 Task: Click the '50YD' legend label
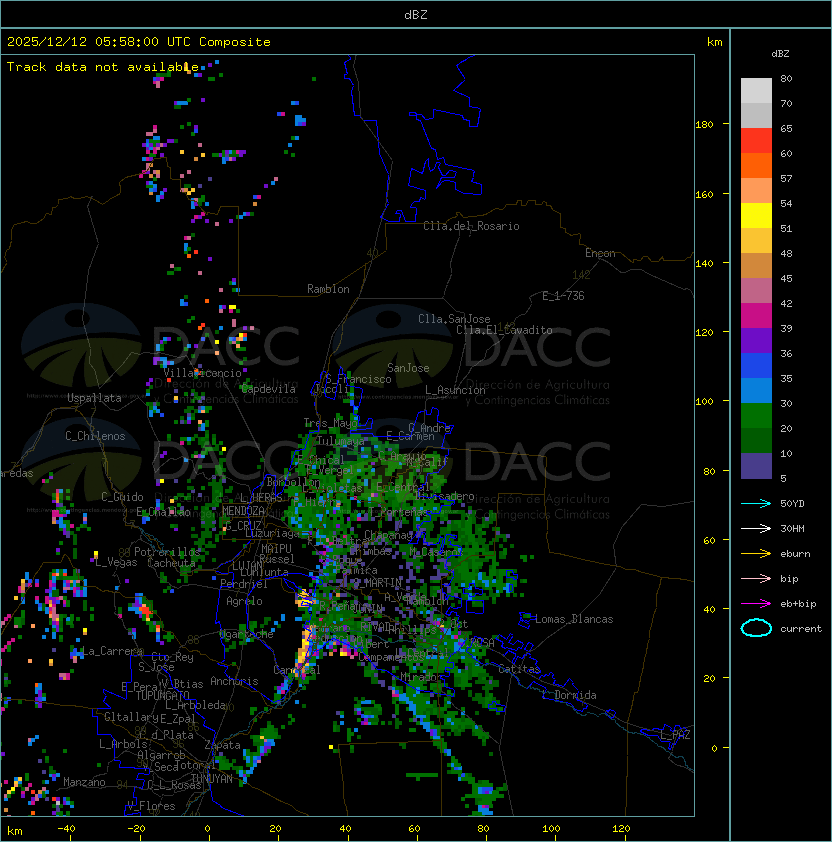coord(792,503)
